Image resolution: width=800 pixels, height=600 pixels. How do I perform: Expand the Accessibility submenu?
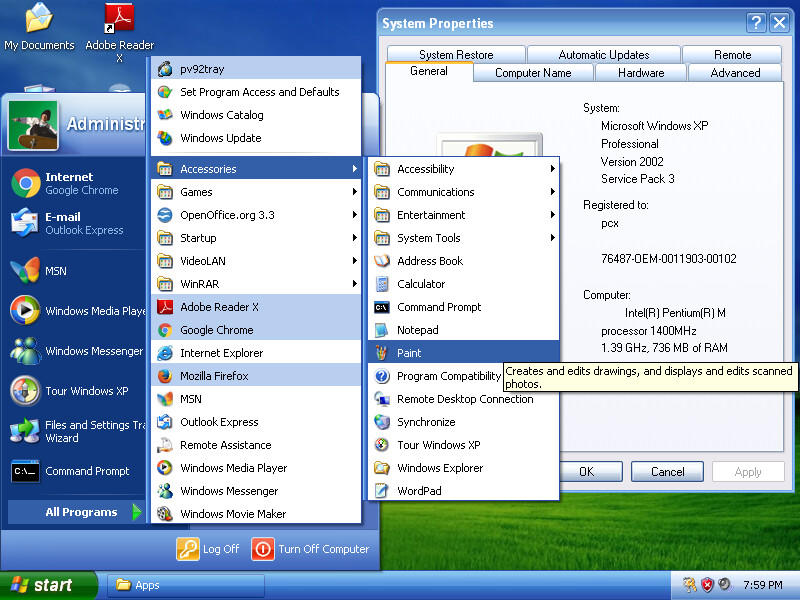click(463, 169)
